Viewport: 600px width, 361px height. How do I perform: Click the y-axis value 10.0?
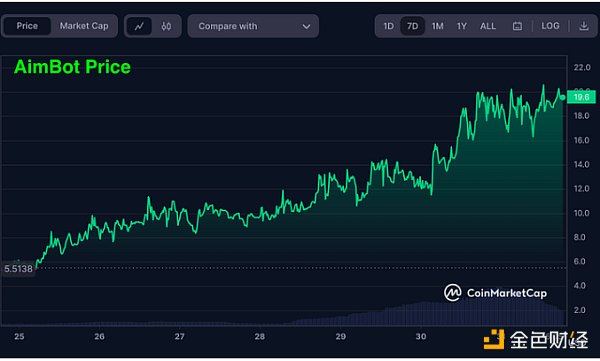point(582,213)
